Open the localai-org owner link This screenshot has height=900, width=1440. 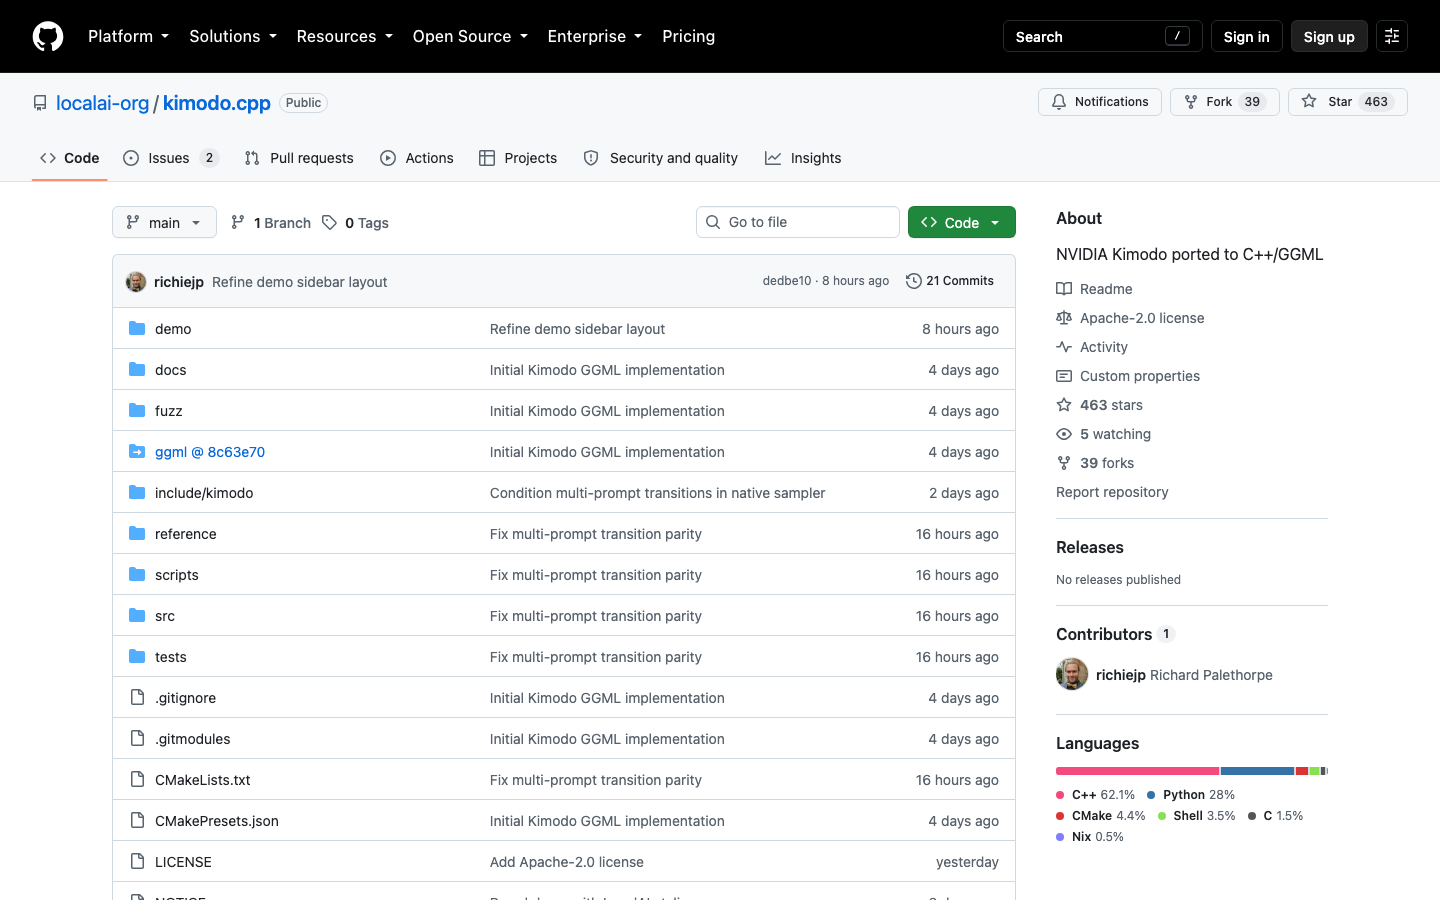(x=102, y=103)
